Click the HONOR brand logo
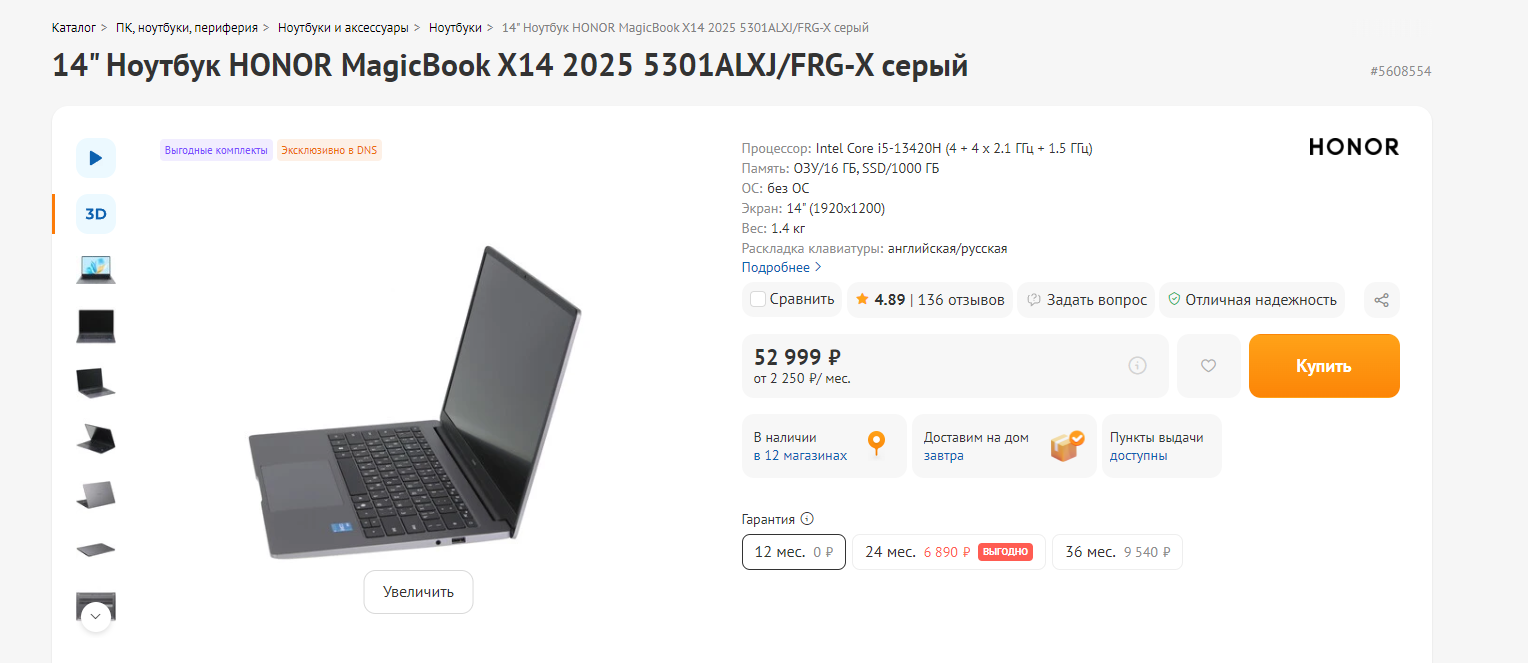This screenshot has width=1528, height=663. pos(1354,147)
